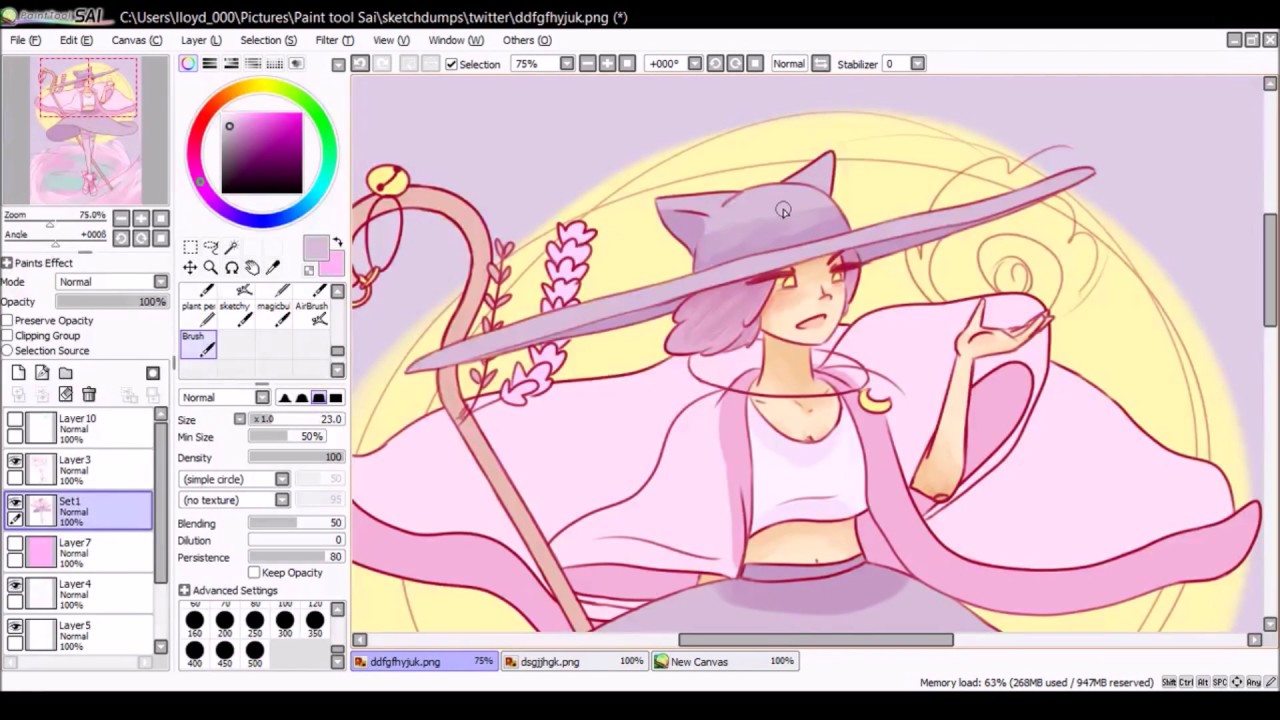Screen dimensions: 1280x720
Task: Show Layer7 via its visibility box
Action: click(x=15, y=544)
